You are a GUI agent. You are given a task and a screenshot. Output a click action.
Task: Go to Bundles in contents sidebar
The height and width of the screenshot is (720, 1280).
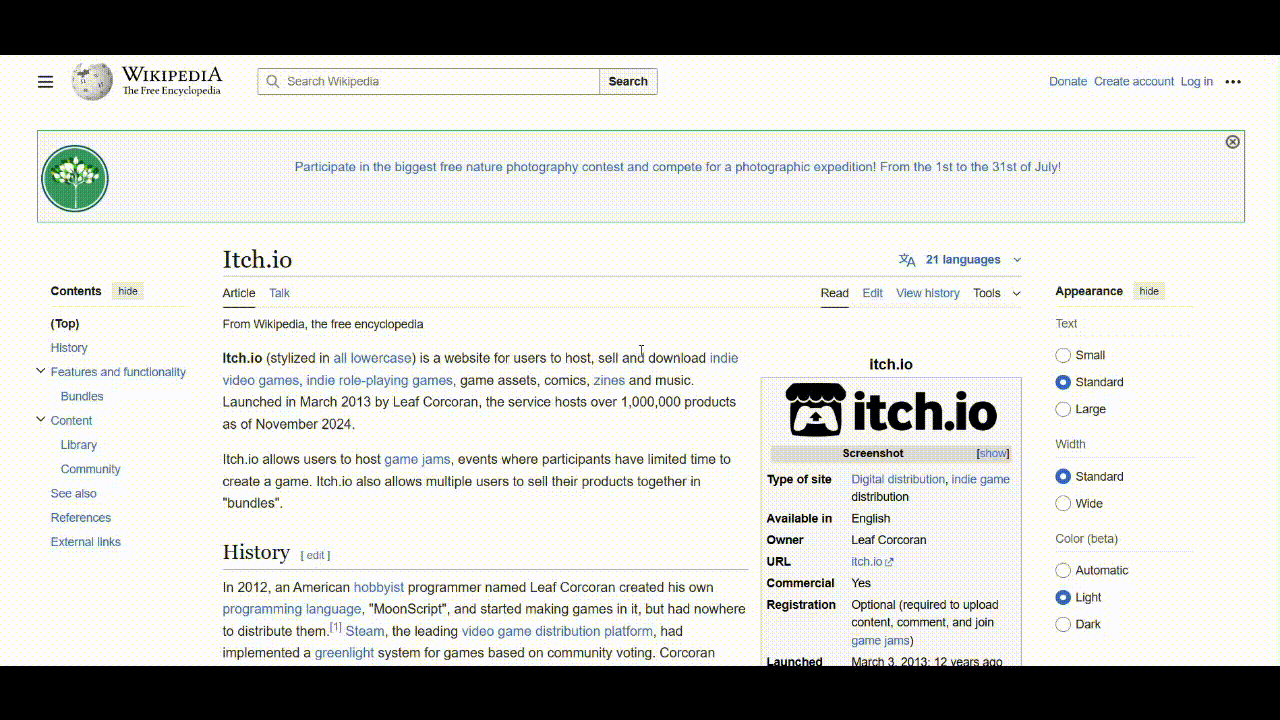coord(82,396)
